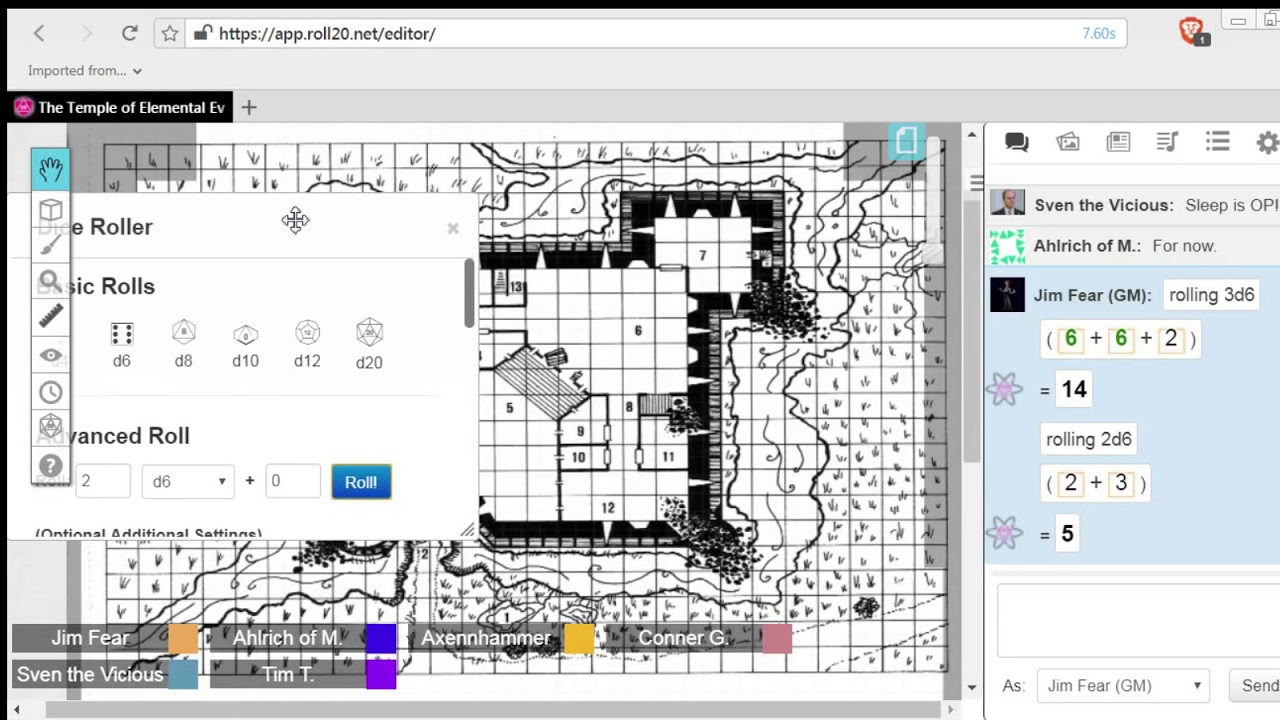The image size is (1280, 720).
Task: Toggle the sidebar collapse handle
Action: pos(976,183)
